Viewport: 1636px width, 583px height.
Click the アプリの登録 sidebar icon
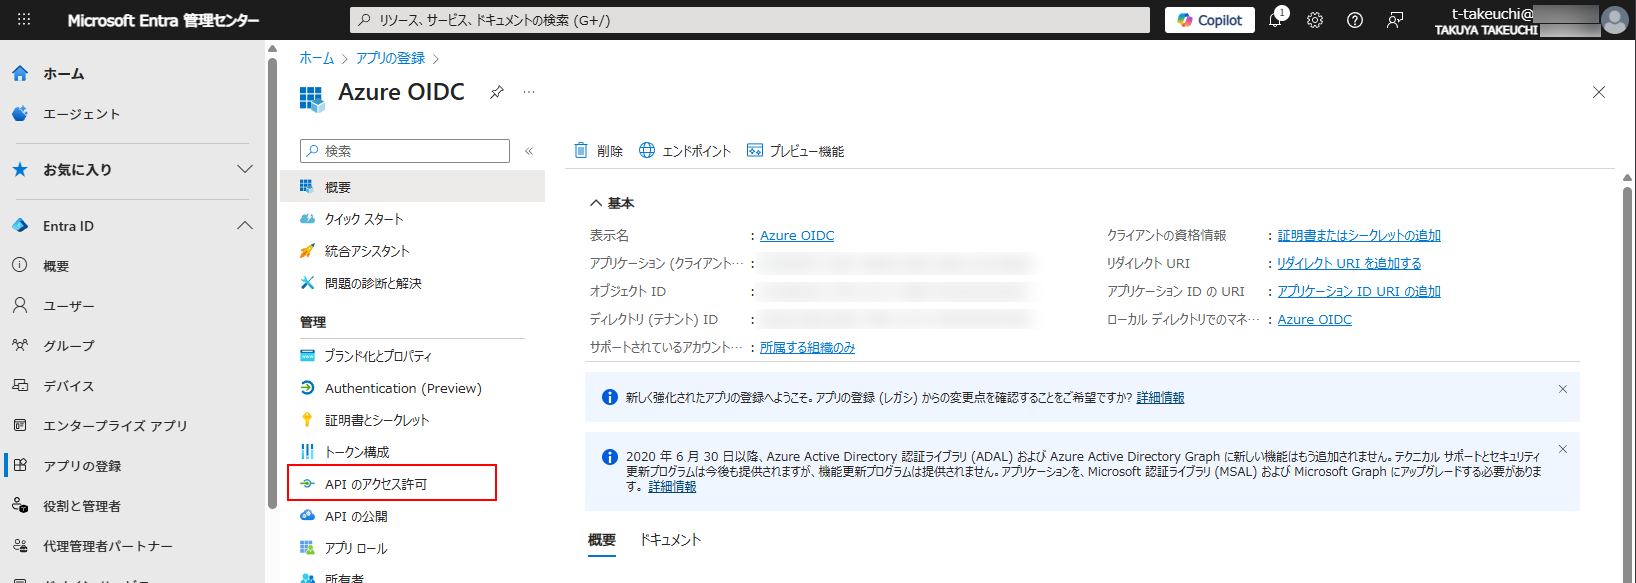coord(20,466)
